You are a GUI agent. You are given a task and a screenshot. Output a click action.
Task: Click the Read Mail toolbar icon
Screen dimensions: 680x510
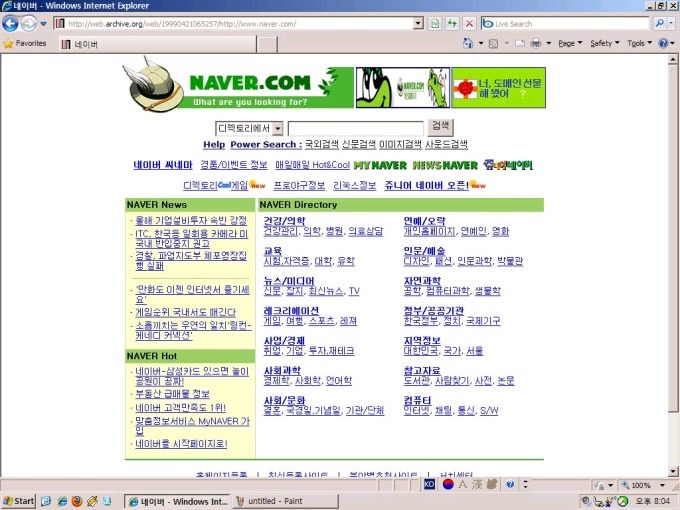520,43
